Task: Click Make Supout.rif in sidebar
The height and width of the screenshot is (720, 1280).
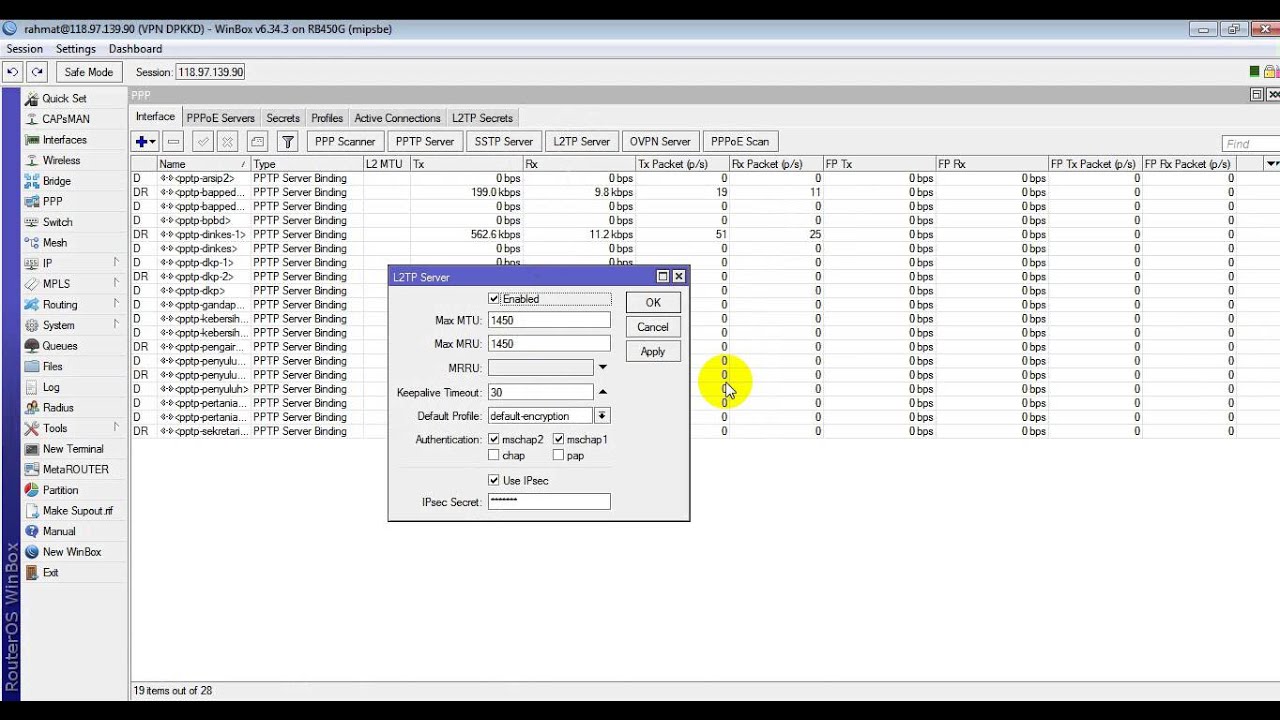Action: pyautogui.click(x=78, y=511)
